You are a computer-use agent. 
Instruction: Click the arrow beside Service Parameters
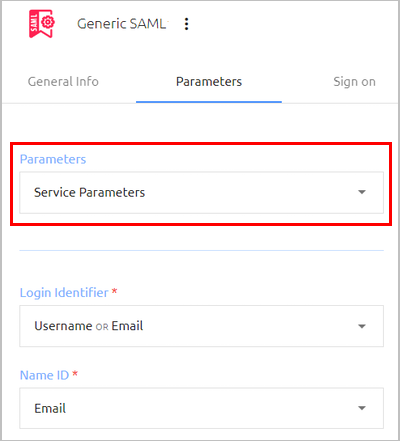pos(362,192)
